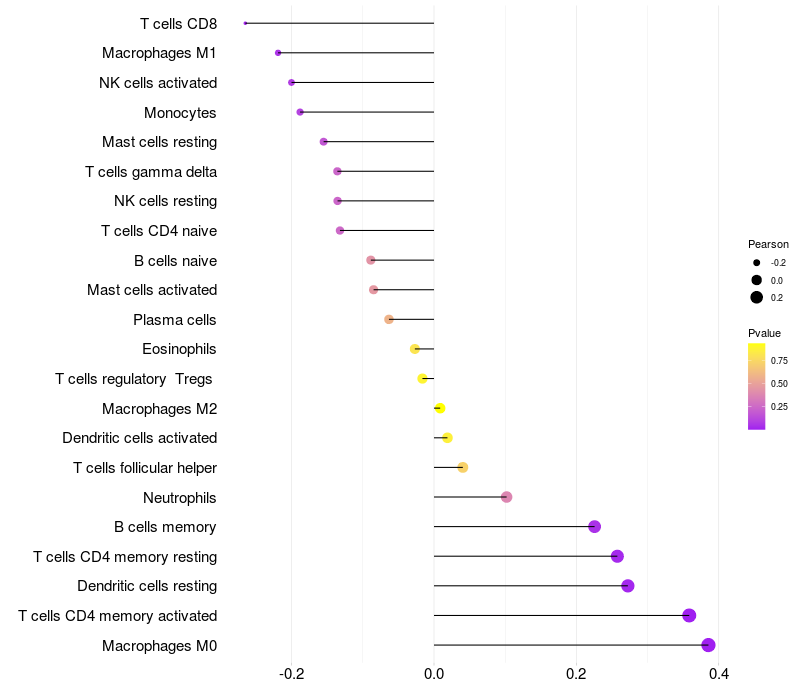Image resolution: width=800 pixels, height=700 pixels.
Task: Click the "Mast cells resting" label
Action: [159, 142]
